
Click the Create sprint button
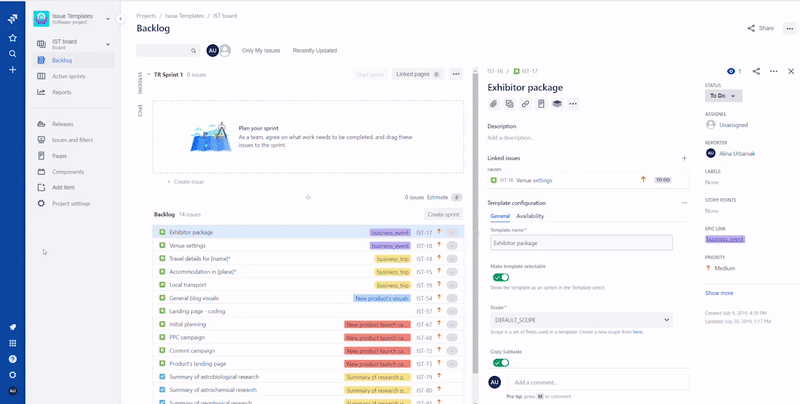coord(443,215)
